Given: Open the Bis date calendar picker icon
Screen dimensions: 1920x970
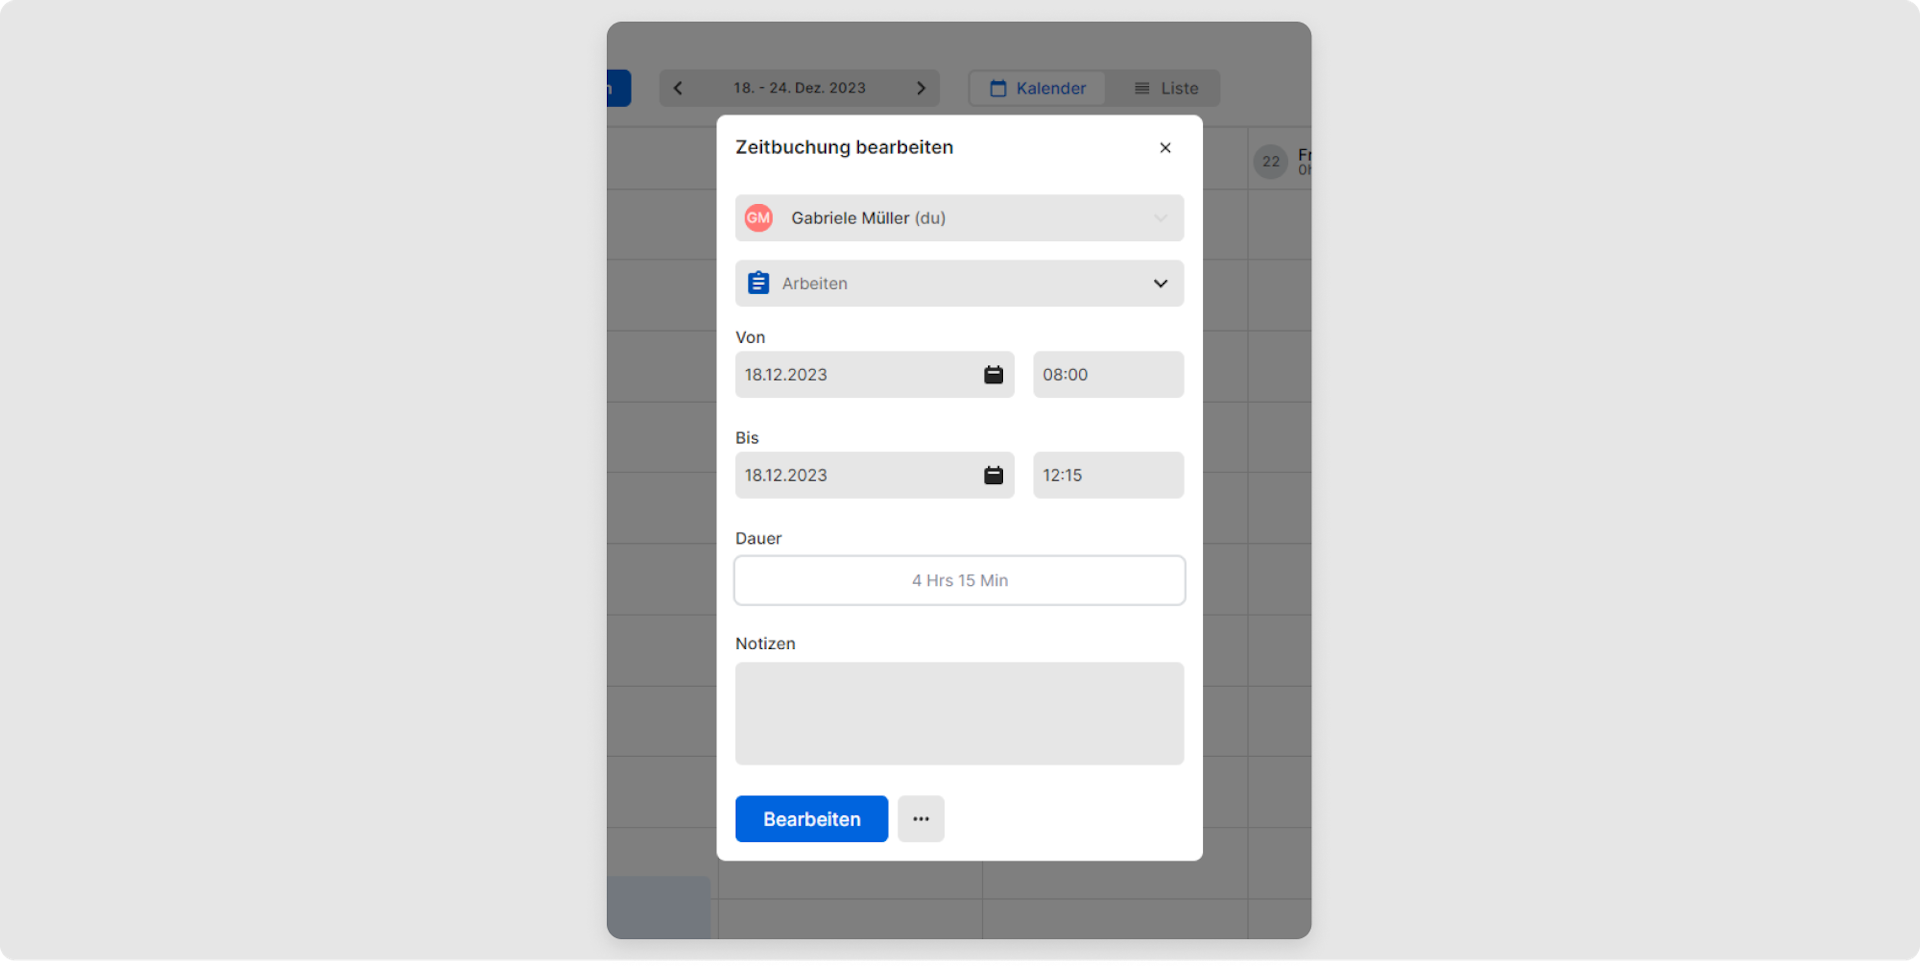Looking at the screenshot, I should pyautogui.click(x=993, y=476).
